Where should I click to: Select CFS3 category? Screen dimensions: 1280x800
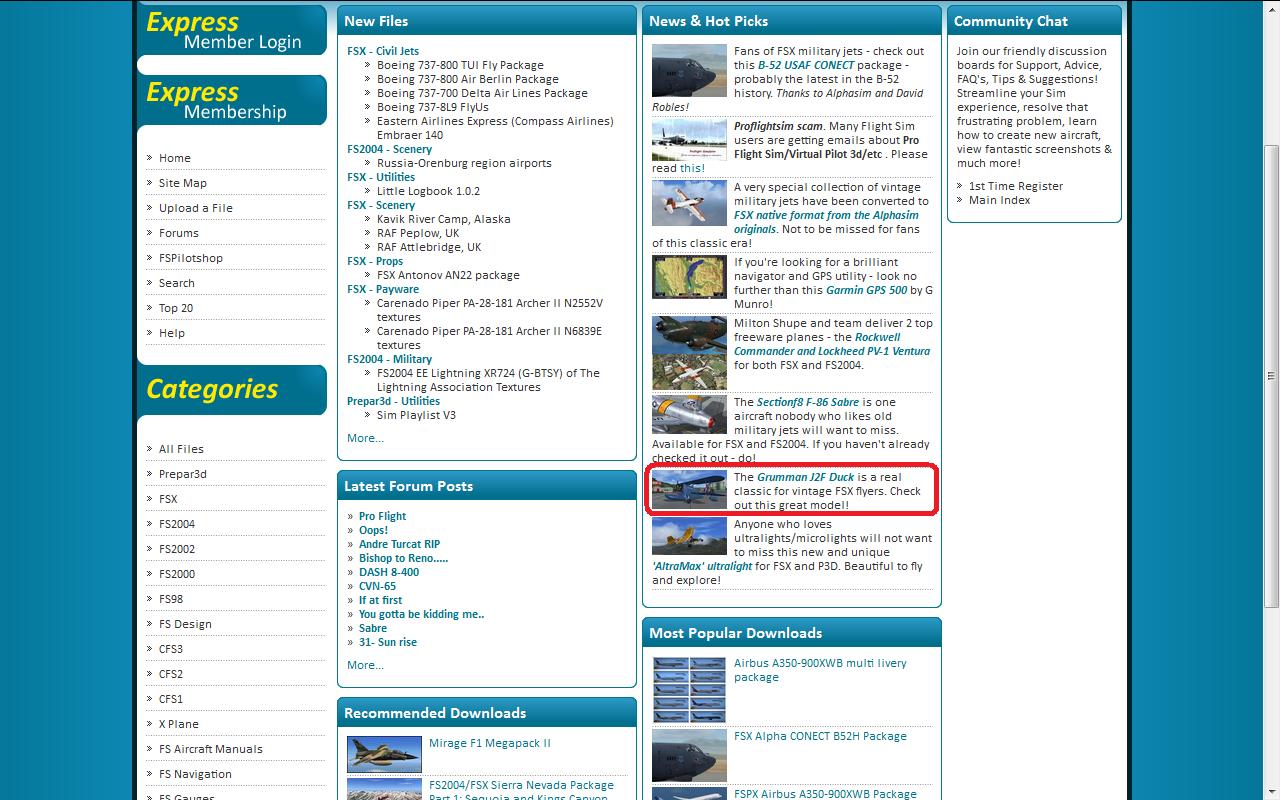point(171,649)
